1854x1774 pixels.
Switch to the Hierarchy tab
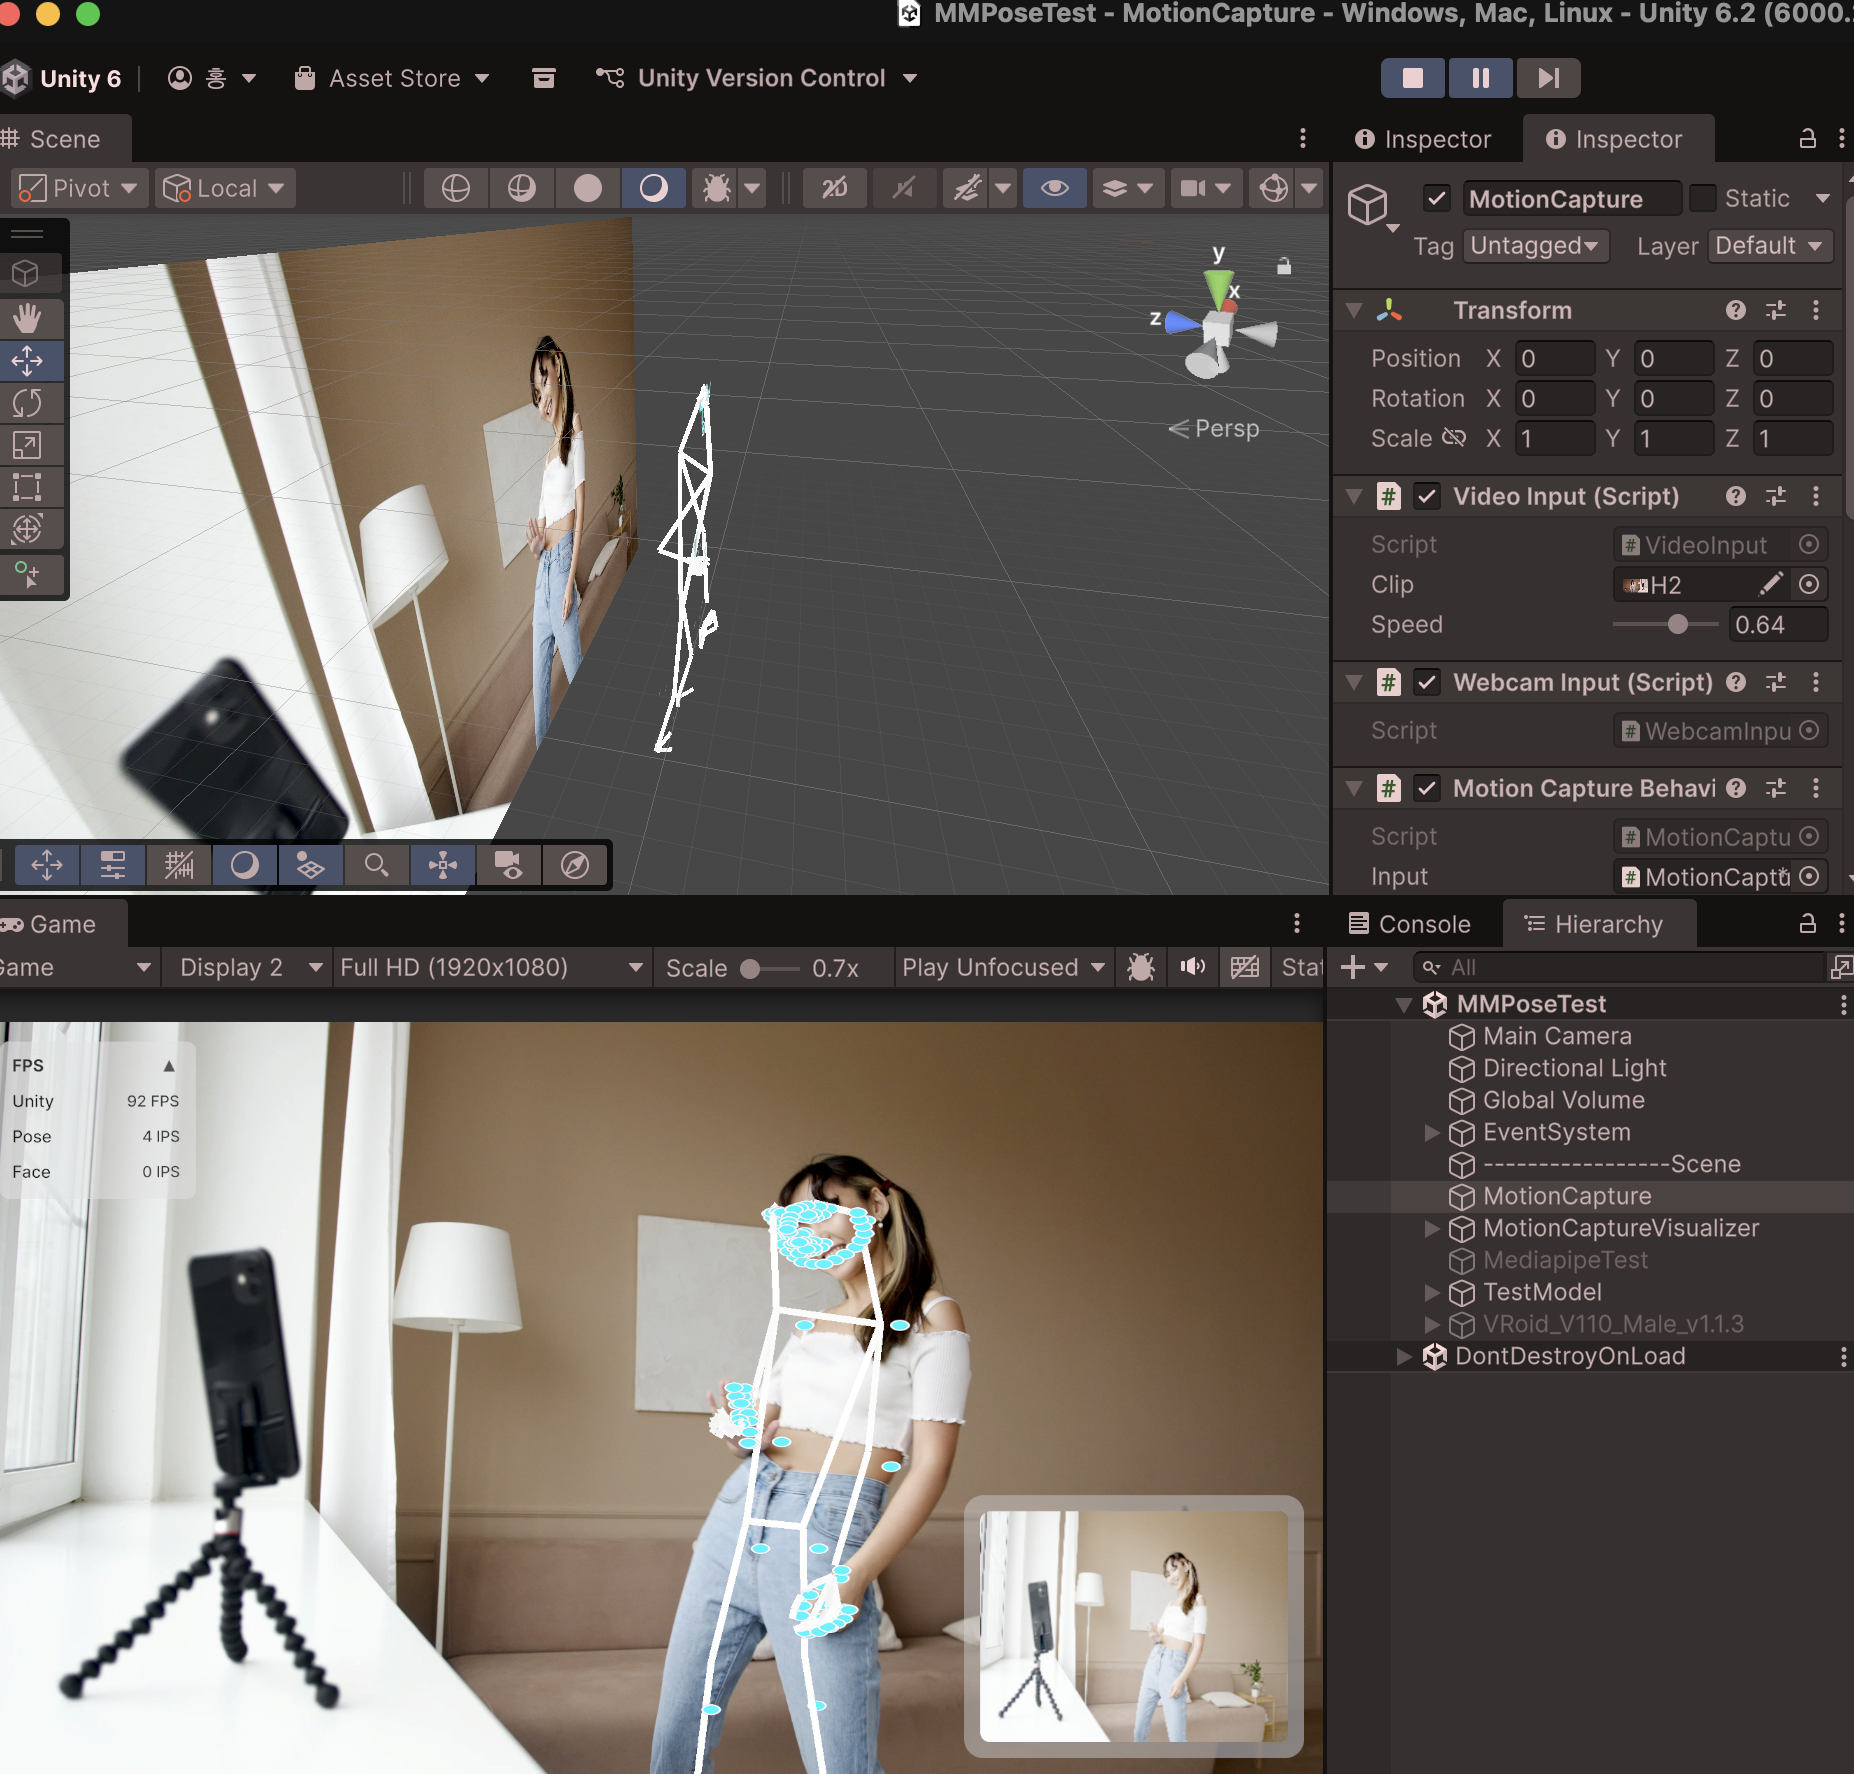click(1598, 924)
